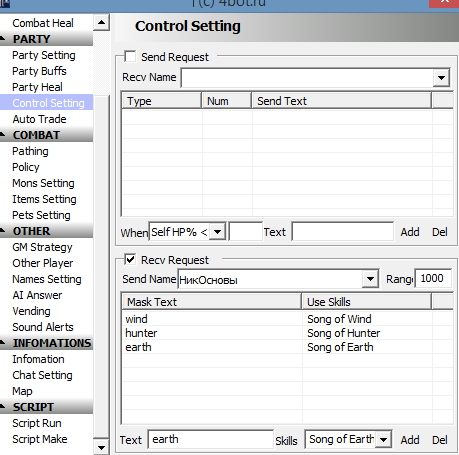Collapse the OTHER section
The image size is (459, 455).
(46, 231)
